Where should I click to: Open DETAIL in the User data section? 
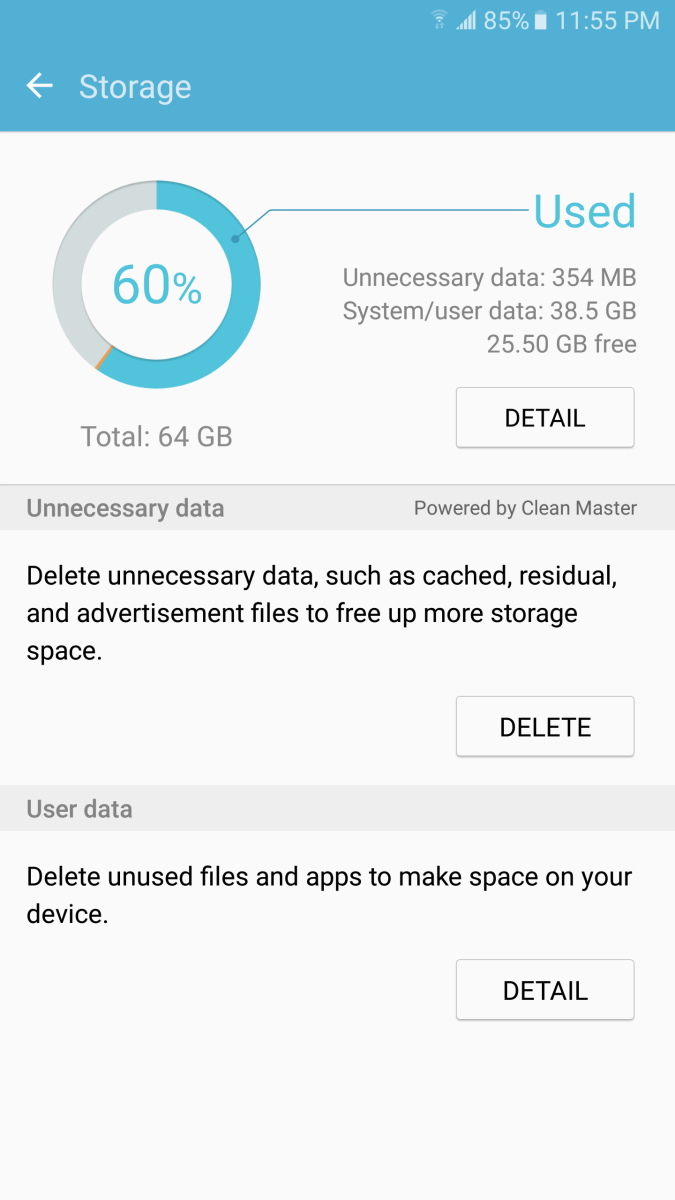click(545, 990)
